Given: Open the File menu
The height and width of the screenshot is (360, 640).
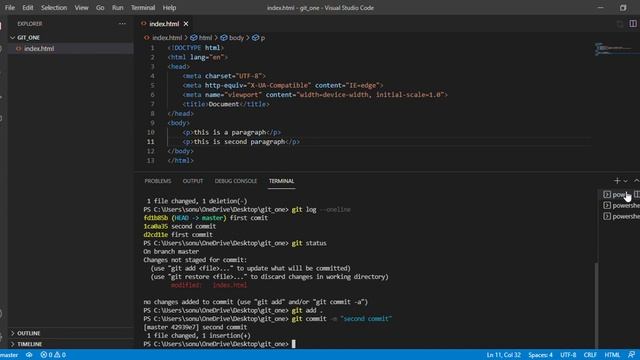Looking at the screenshot, I should (10, 8).
